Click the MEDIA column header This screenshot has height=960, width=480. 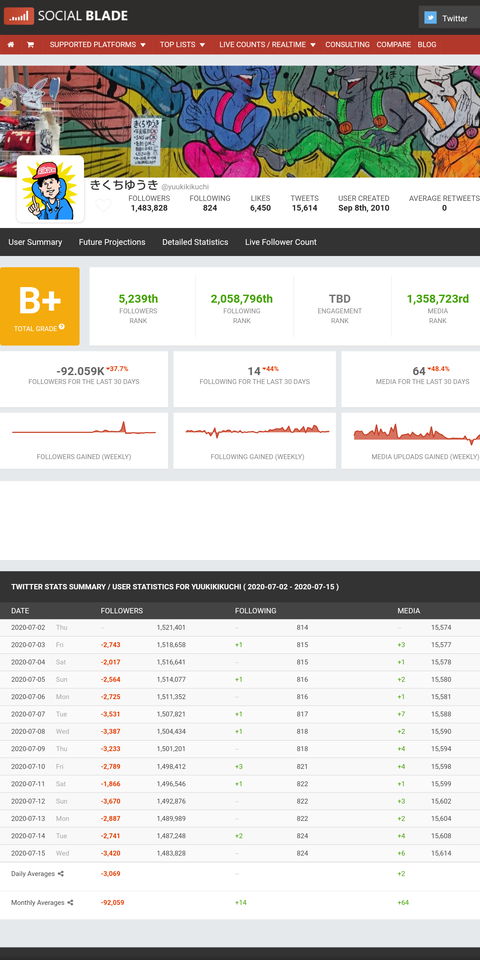(x=409, y=611)
